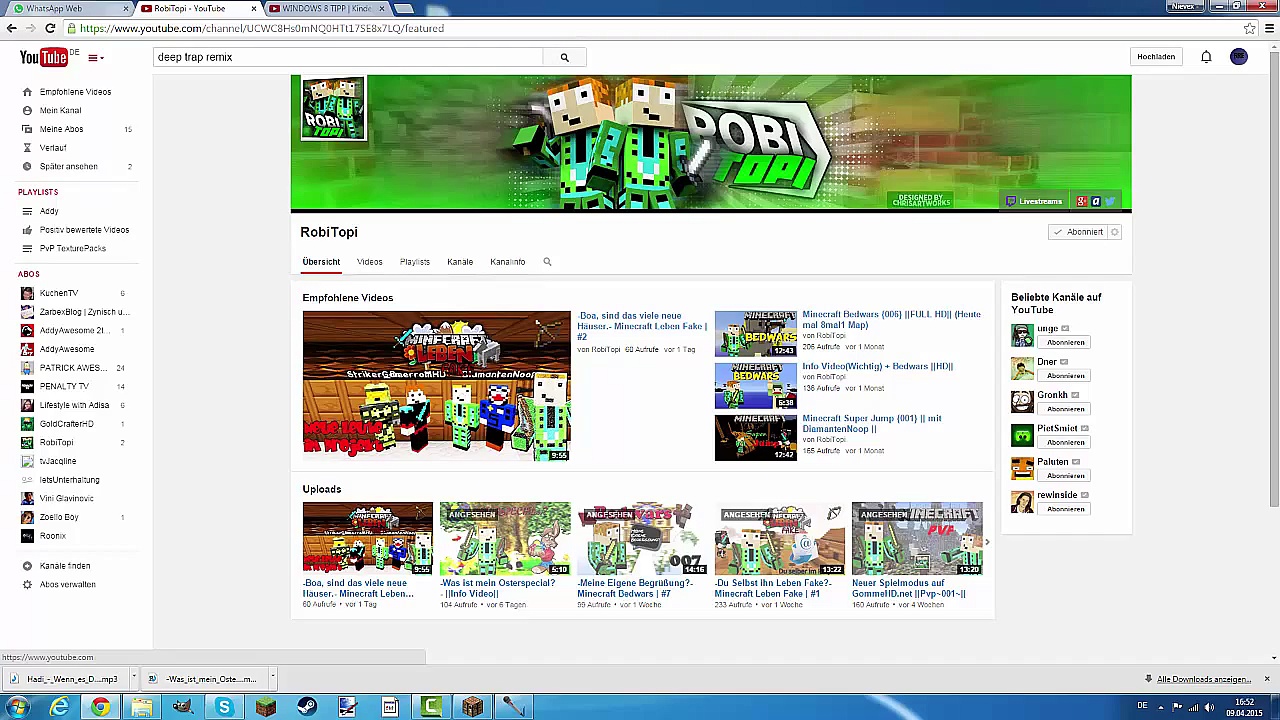
Task: Click the search field with deep trap remix
Action: pyautogui.click(x=350, y=57)
